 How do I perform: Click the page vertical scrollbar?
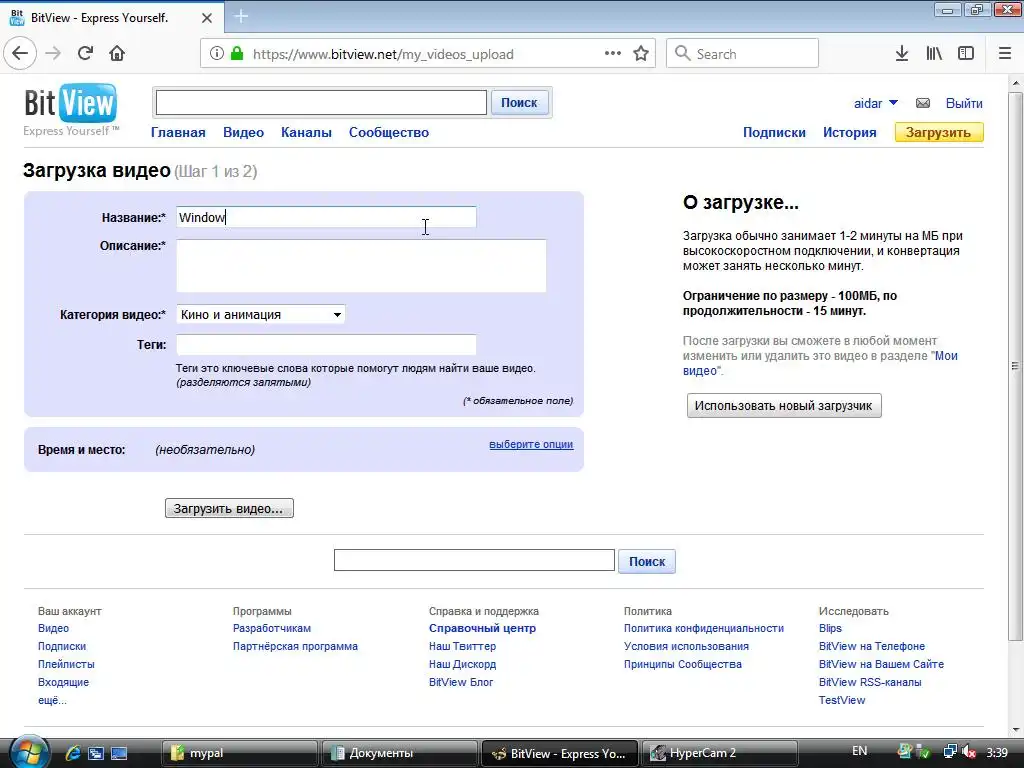pos(1016,366)
